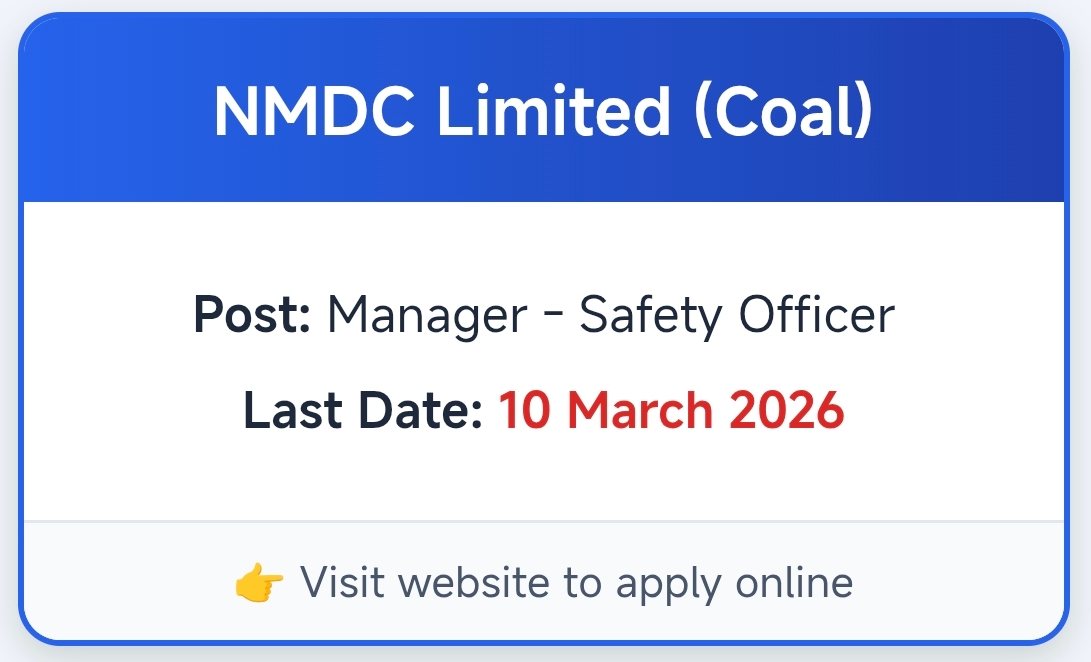
Task: Click the word "(Coal)" in the title
Action: coord(784,110)
